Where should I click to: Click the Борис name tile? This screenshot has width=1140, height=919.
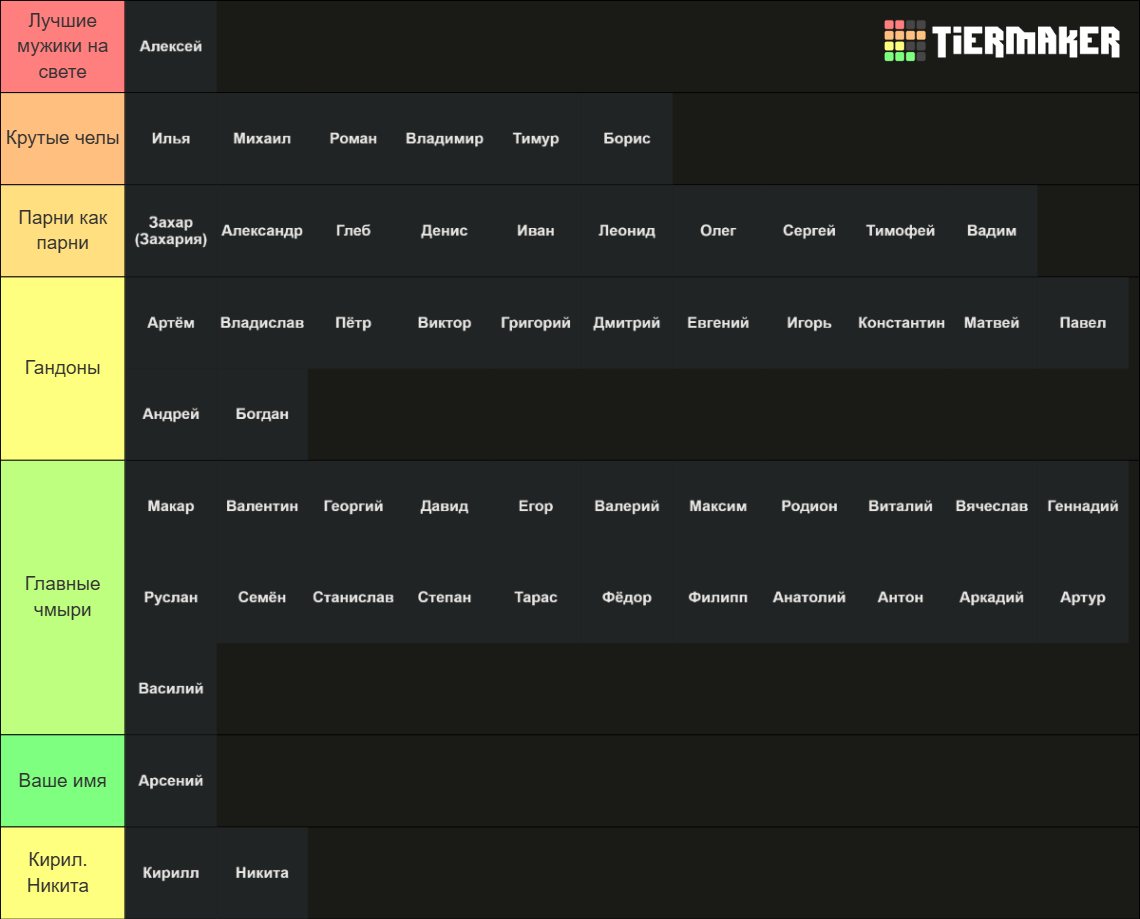(627, 138)
